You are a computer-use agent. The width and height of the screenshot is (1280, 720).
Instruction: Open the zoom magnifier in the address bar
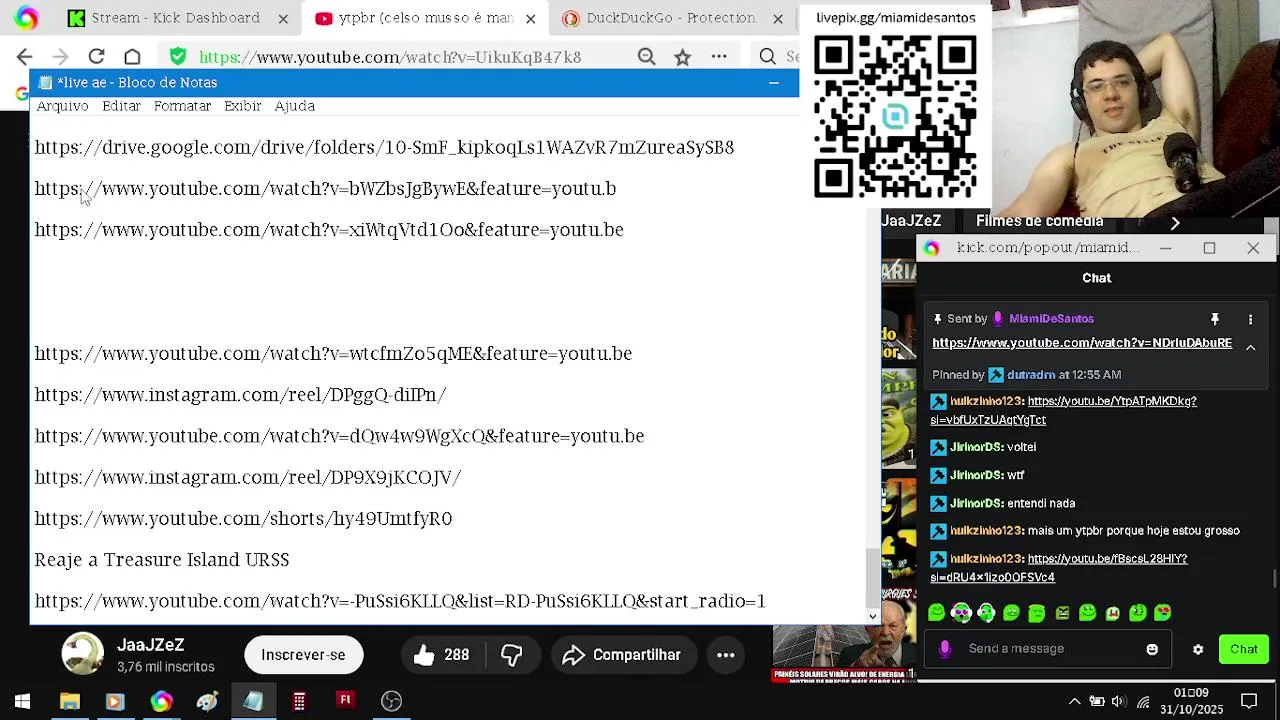point(647,57)
